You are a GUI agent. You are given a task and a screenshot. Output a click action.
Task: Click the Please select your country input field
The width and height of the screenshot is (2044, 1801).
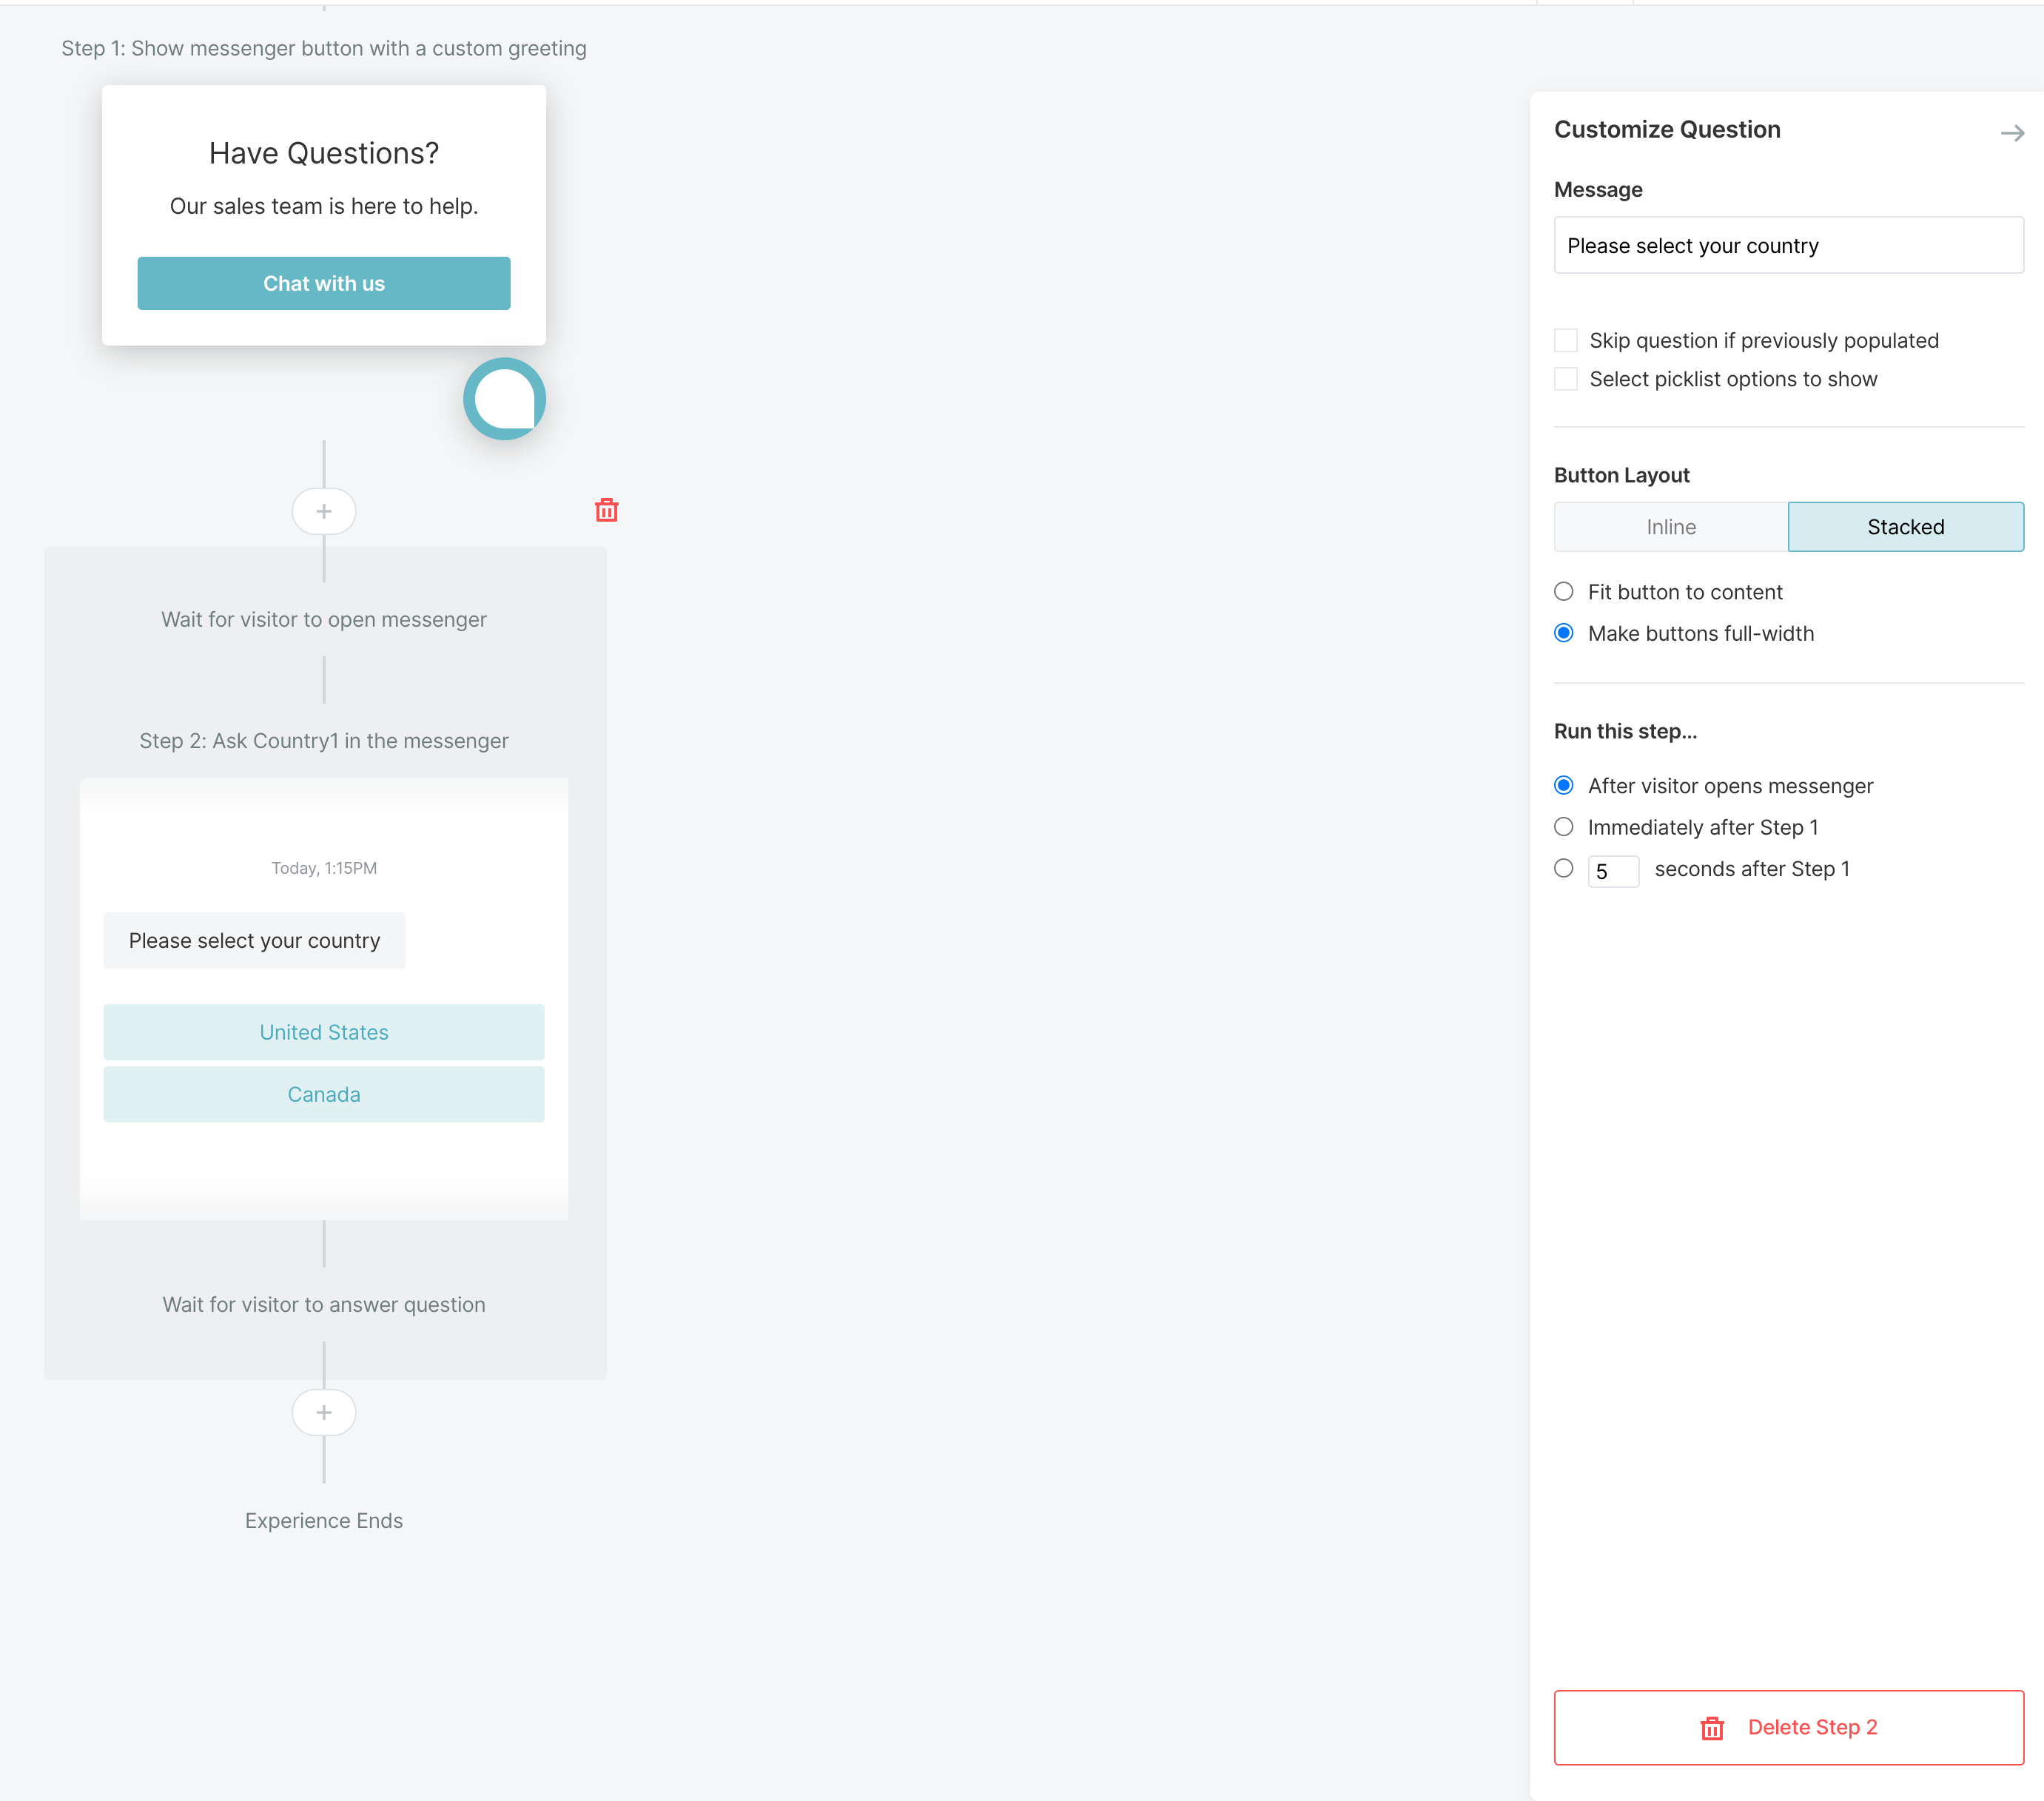coord(1786,245)
